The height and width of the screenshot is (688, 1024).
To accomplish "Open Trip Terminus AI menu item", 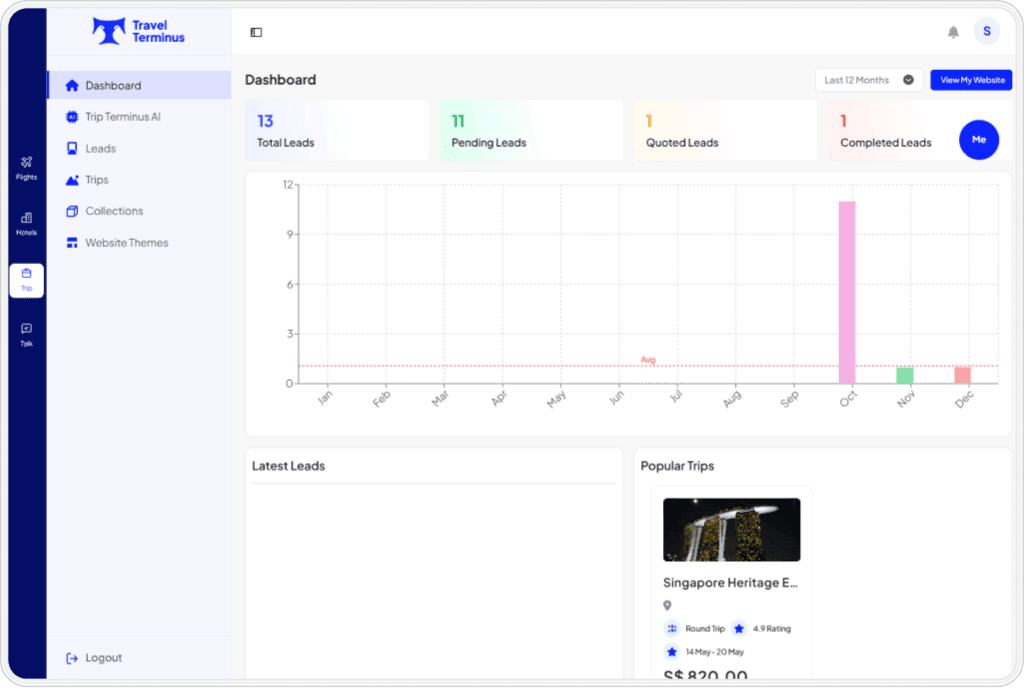I will click(122, 117).
